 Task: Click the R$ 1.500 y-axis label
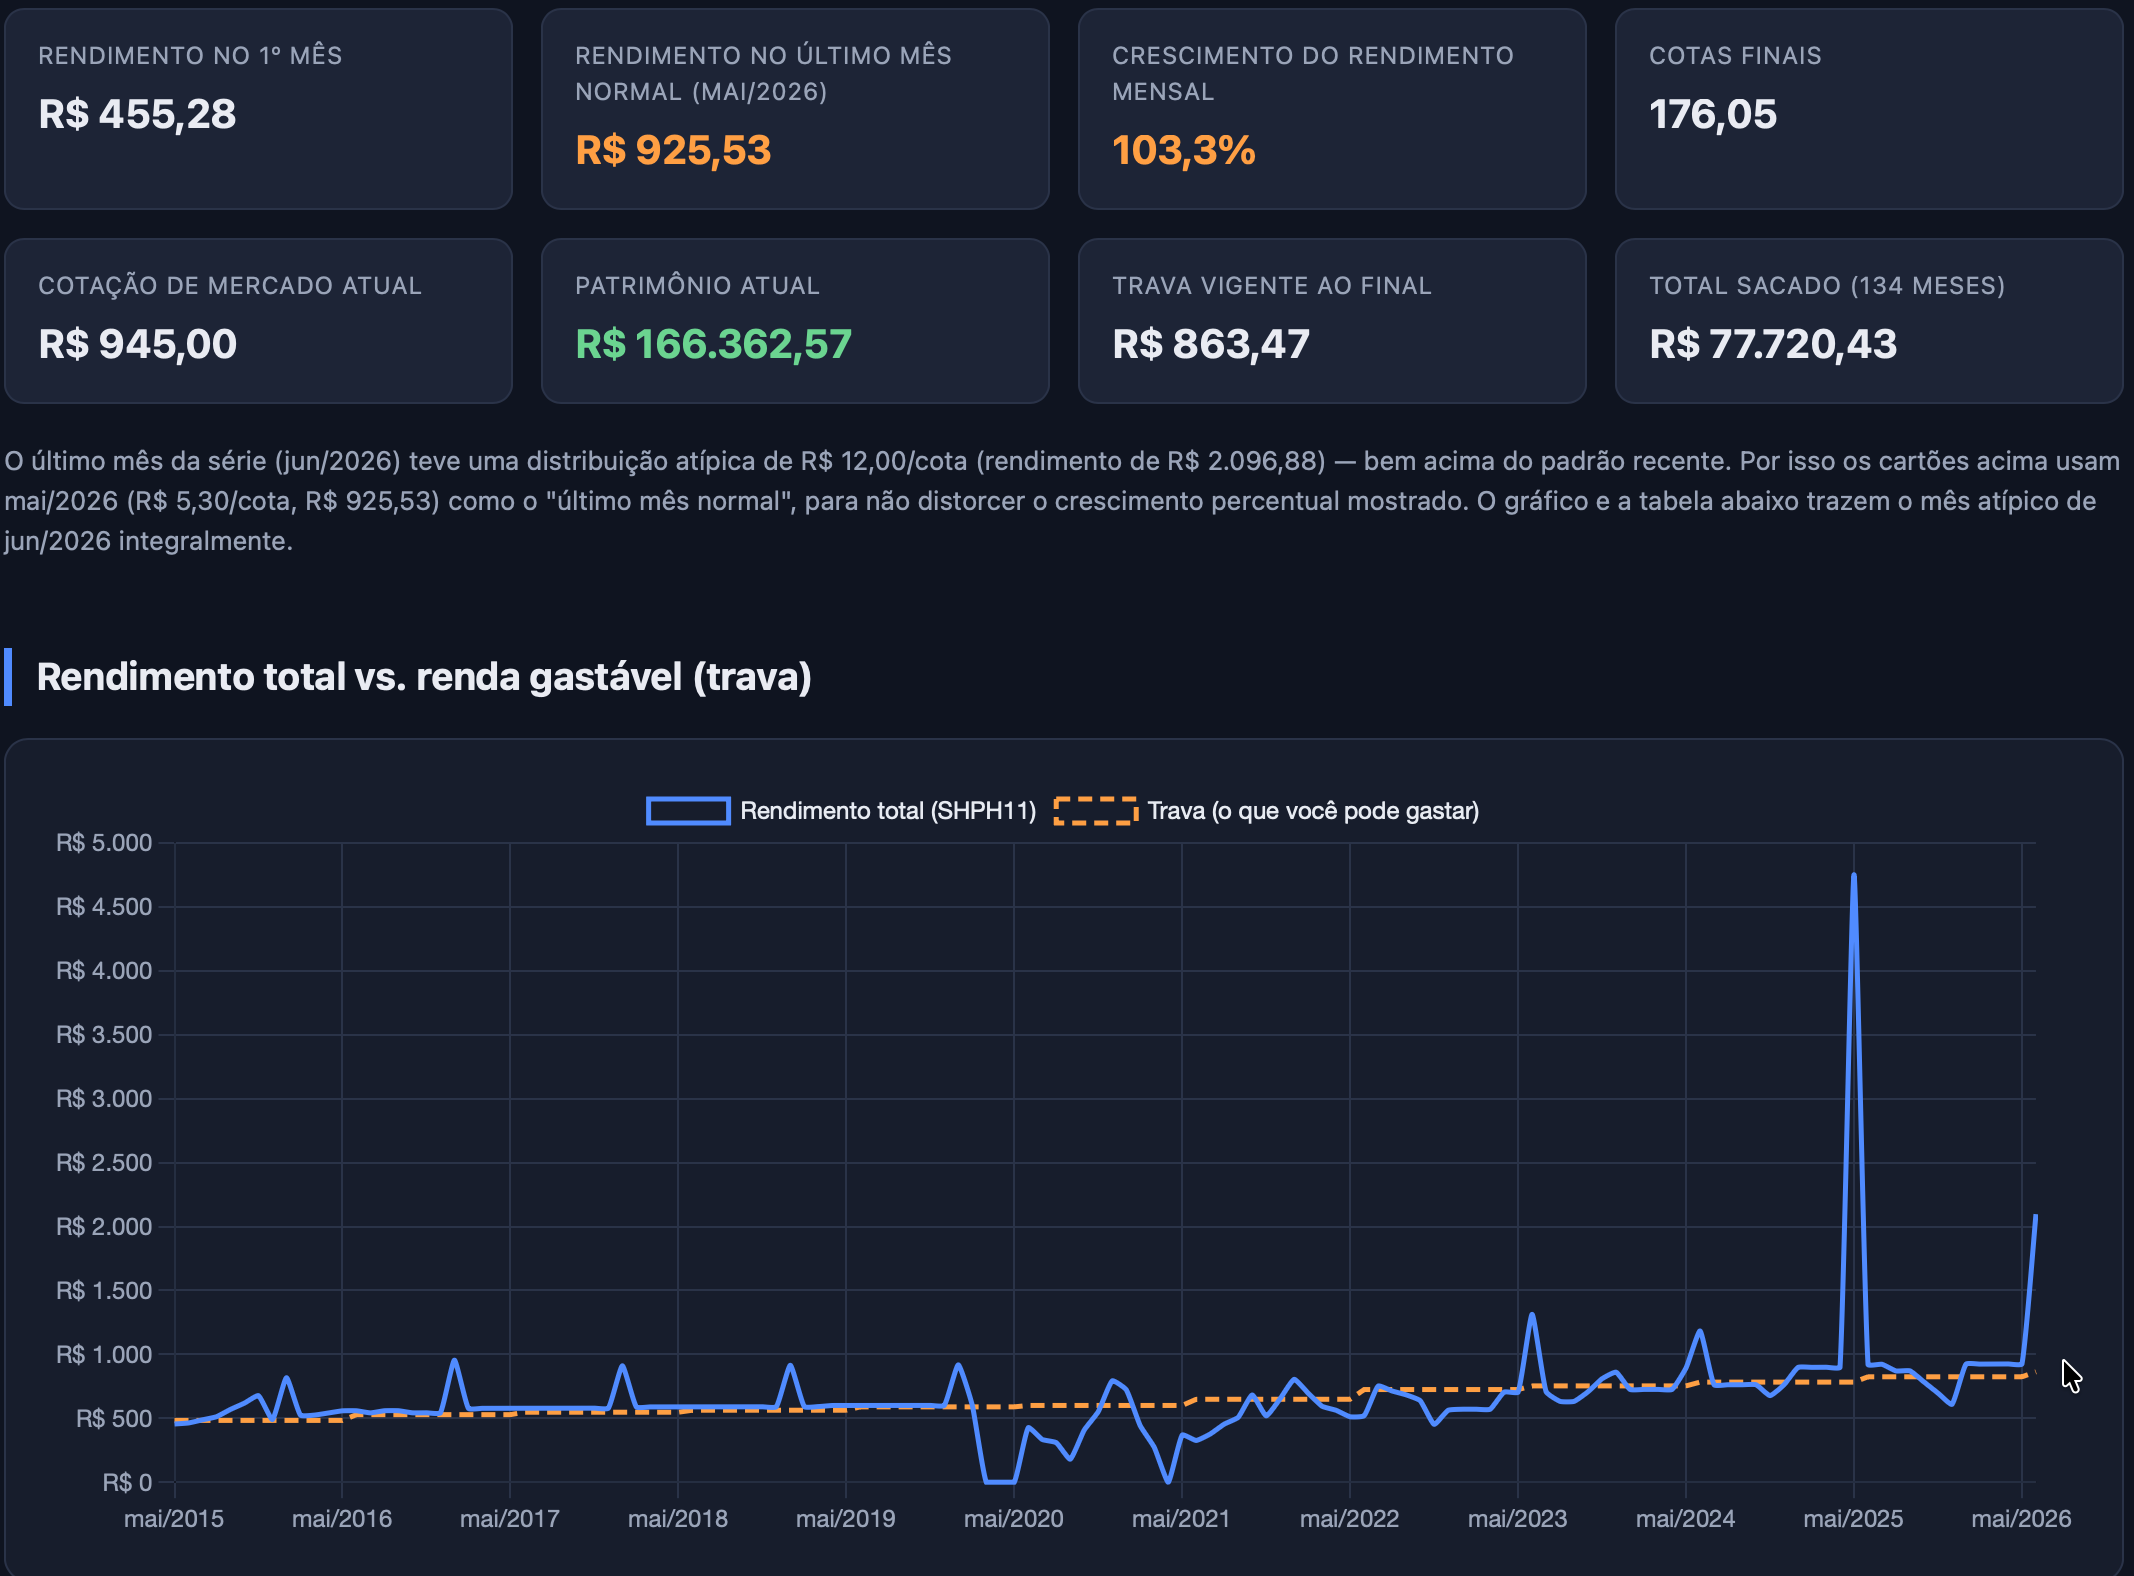pyautogui.click(x=104, y=1291)
